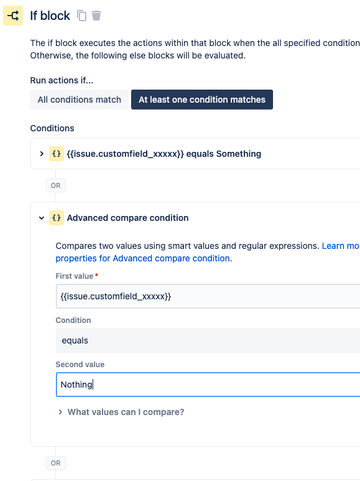Click the braces icon beside Advanced compare condition
Screen dimensions: 360x481
56,218
